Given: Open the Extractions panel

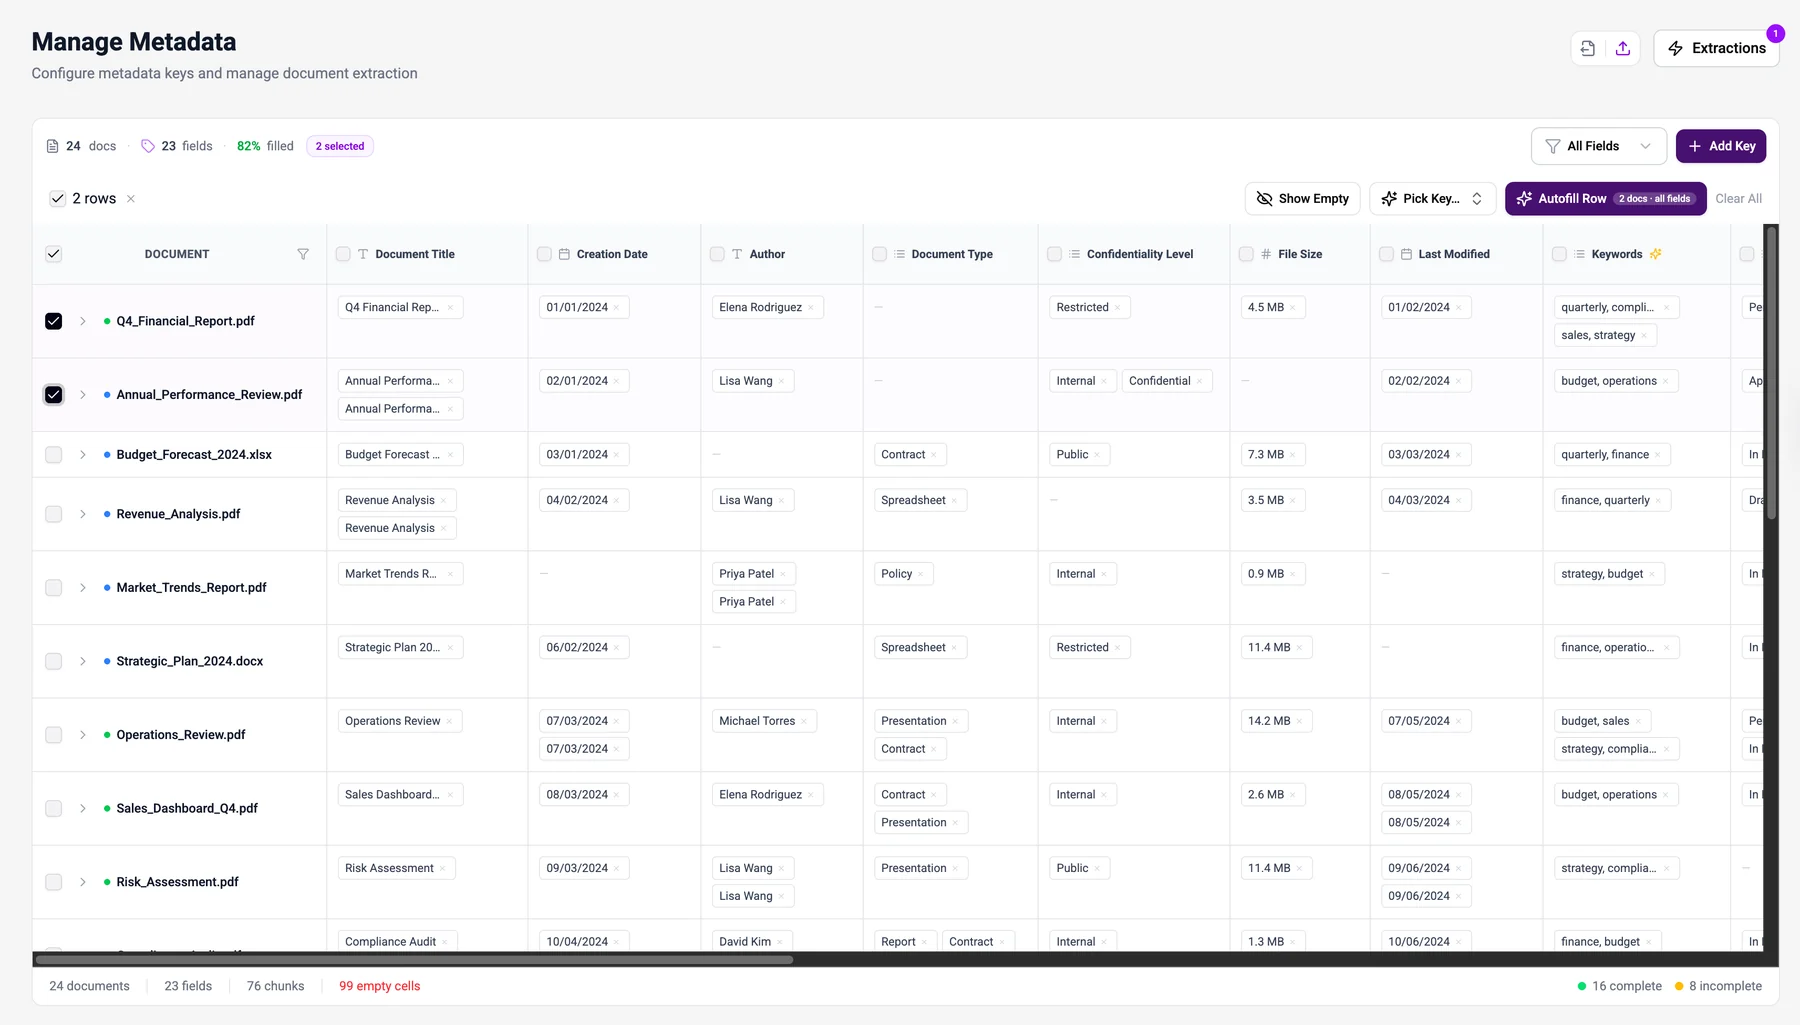Looking at the screenshot, I should (1716, 48).
